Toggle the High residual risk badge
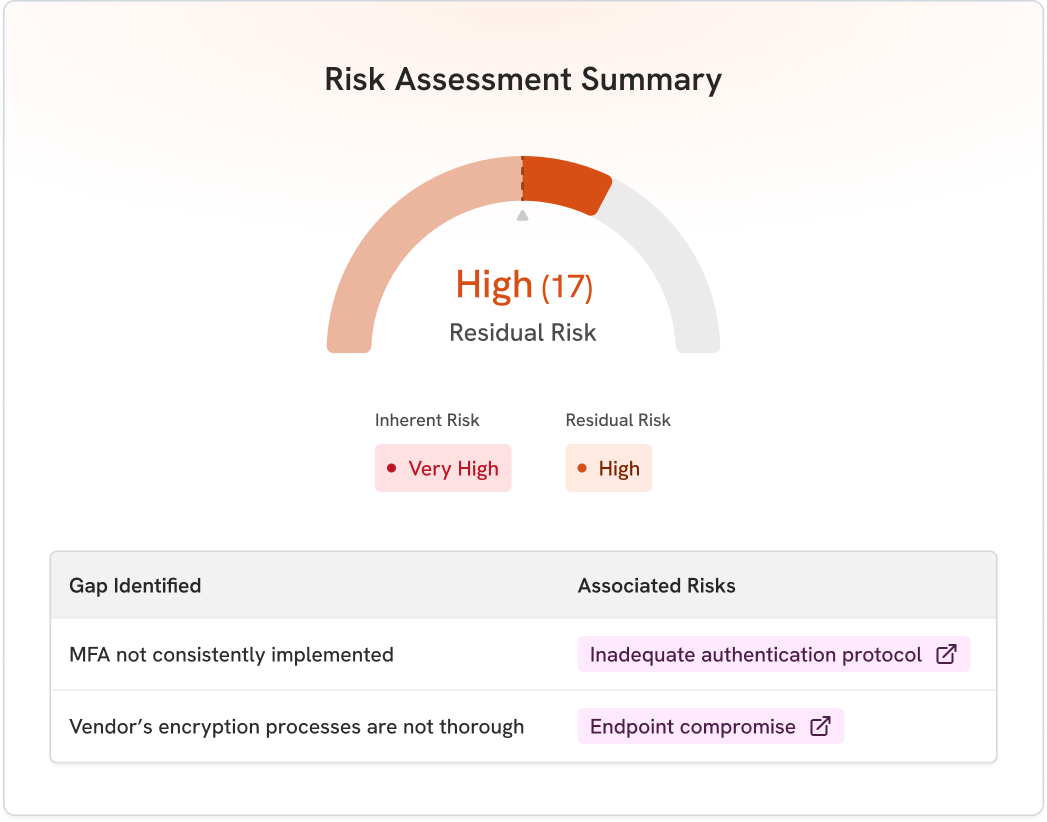Image resolution: width=1047 pixels, height=822 pixels. pos(609,467)
